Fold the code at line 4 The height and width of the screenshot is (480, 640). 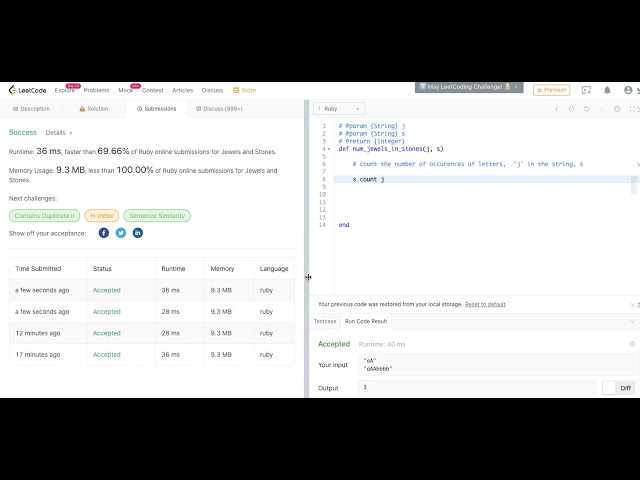[x=329, y=149]
